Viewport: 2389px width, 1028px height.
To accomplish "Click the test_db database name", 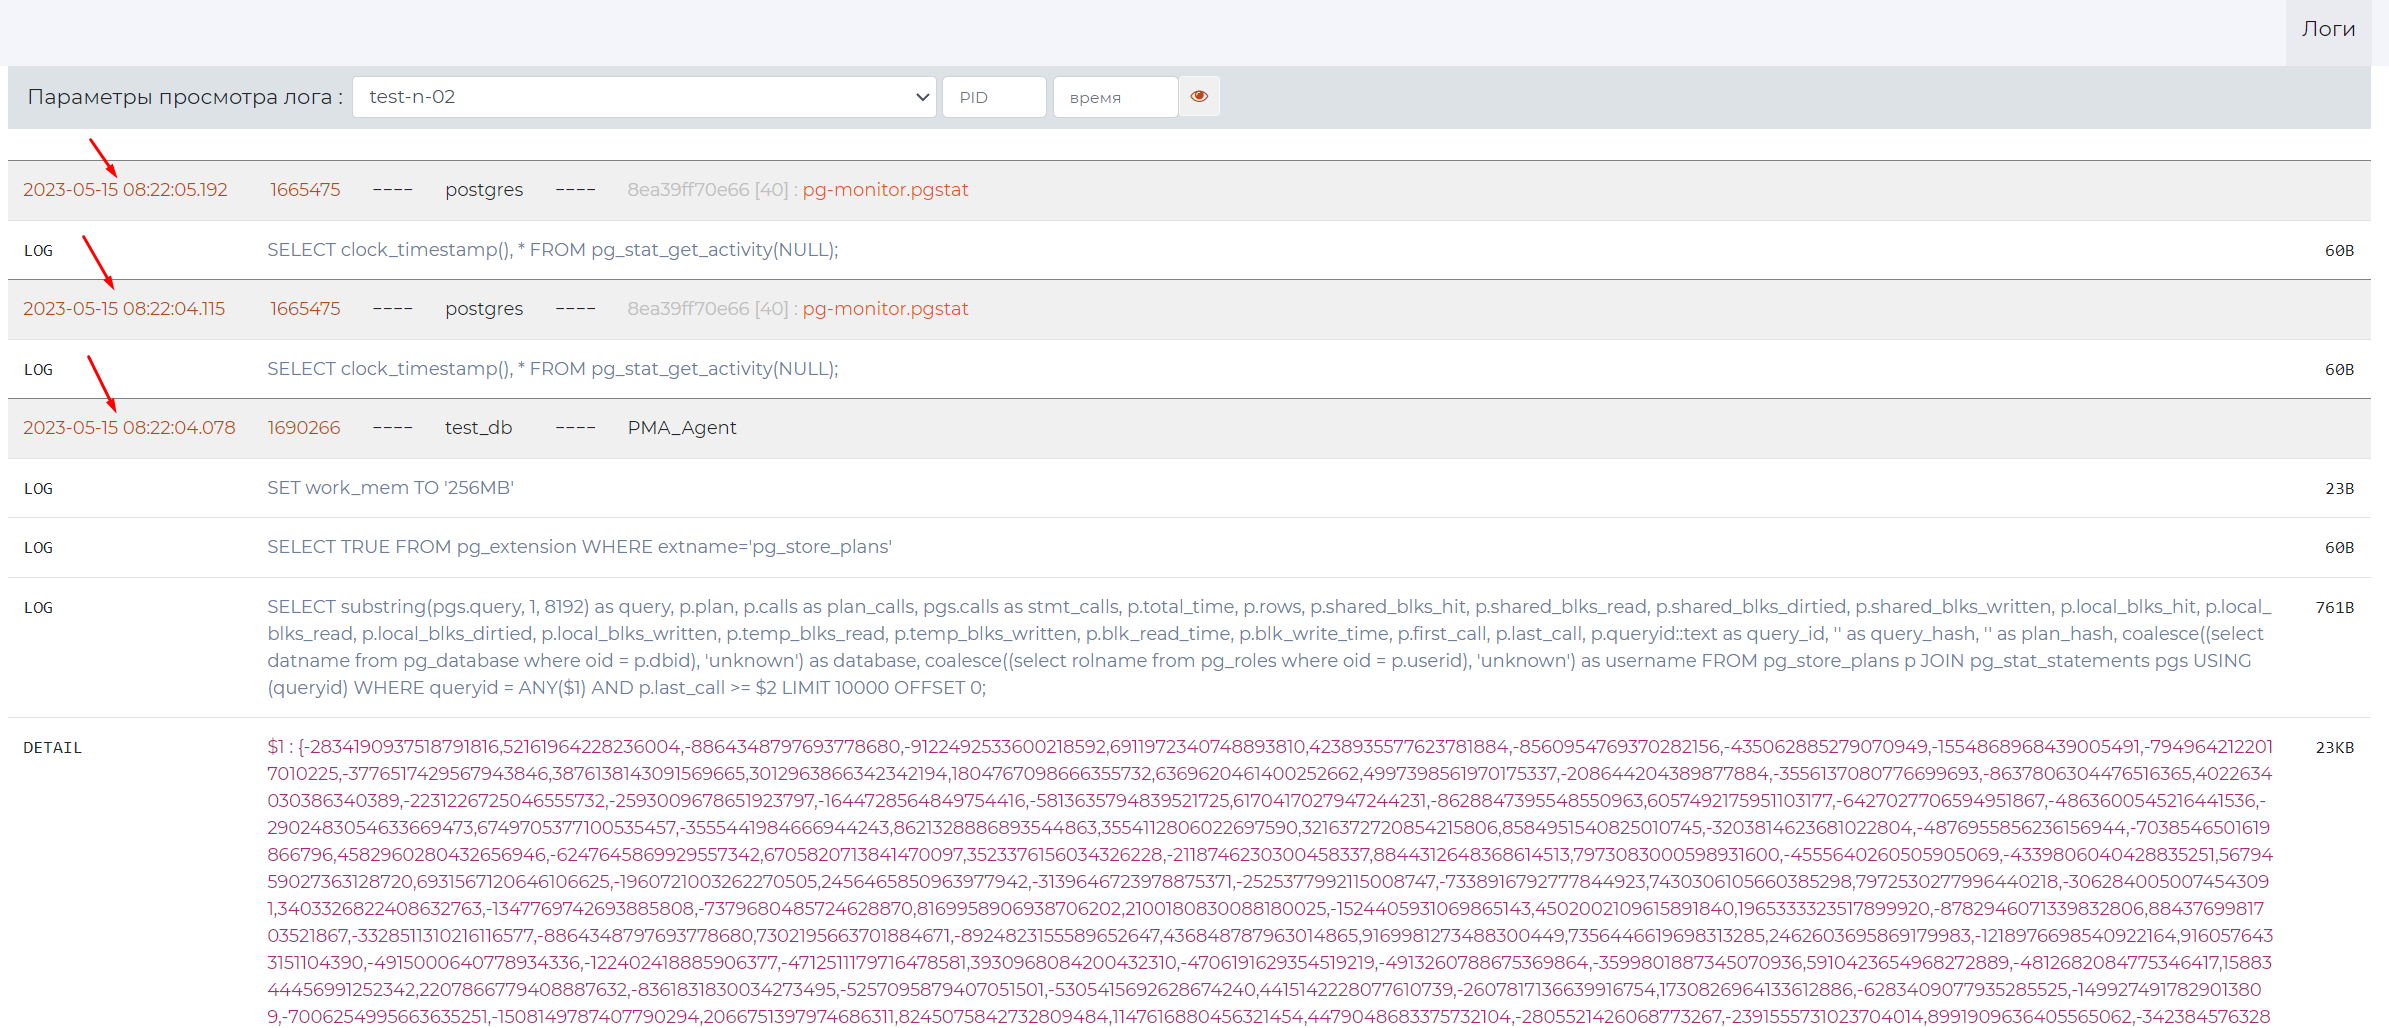I will point(478,428).
